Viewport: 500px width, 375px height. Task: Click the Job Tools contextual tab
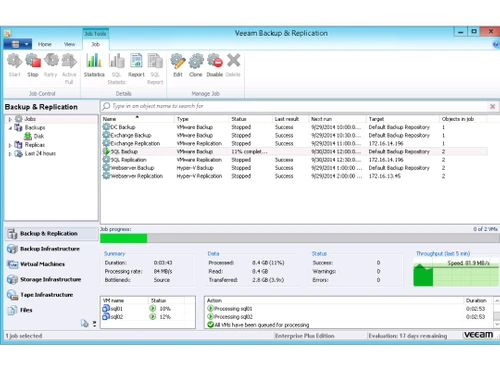(95, 34)
